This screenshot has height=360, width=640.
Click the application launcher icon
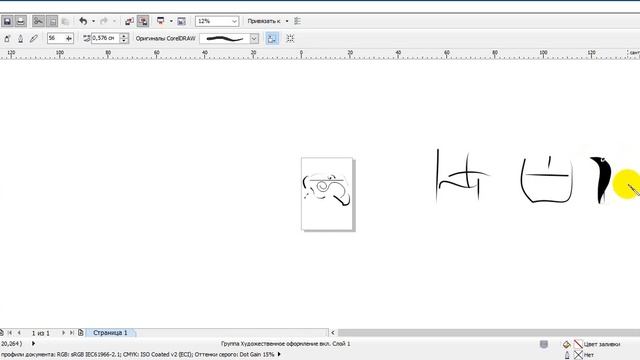[x=160, y=21]
